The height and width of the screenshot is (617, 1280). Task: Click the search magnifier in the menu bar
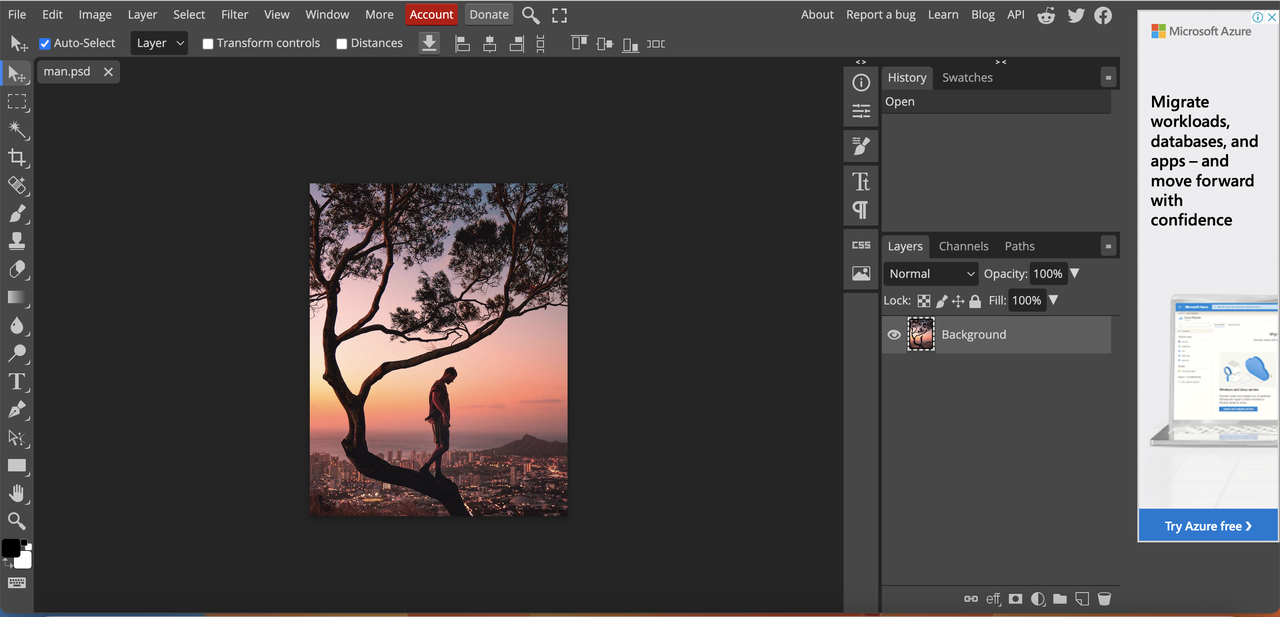tap(531, 15)
